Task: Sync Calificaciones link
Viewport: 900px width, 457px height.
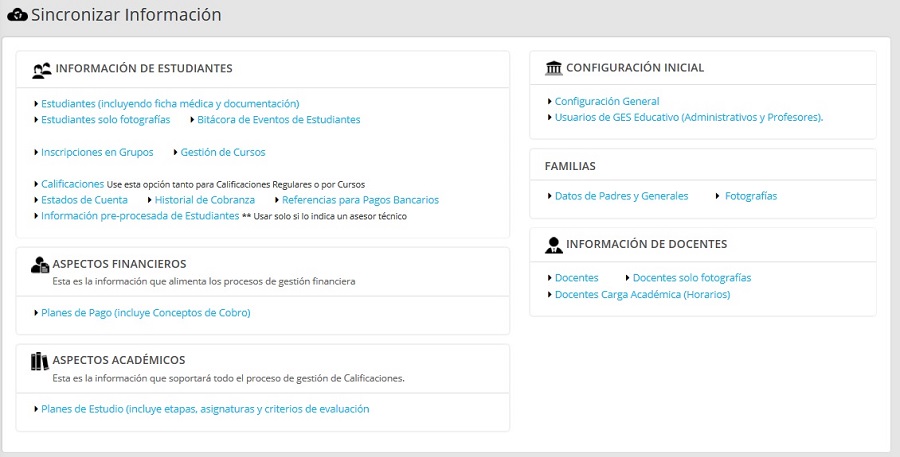Action: (x=72, y=184)
